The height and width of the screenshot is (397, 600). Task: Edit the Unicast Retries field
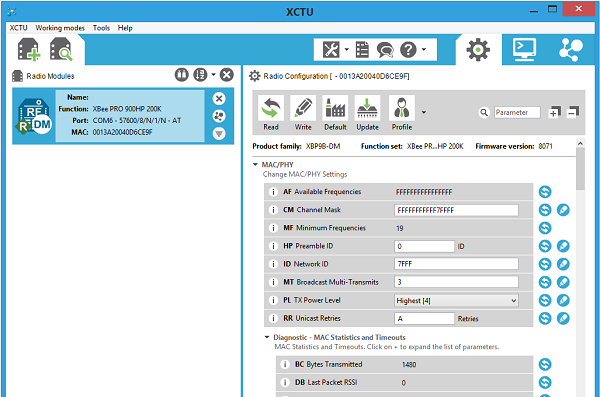(424, 319)
